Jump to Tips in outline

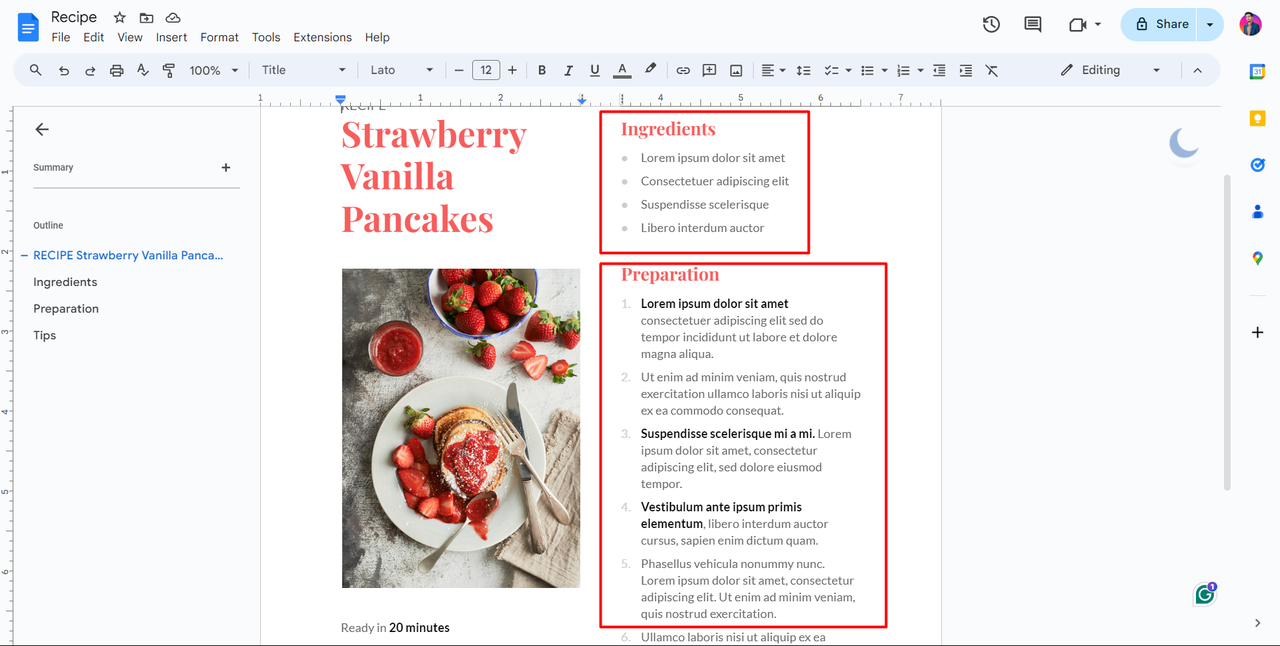[44, 336]
